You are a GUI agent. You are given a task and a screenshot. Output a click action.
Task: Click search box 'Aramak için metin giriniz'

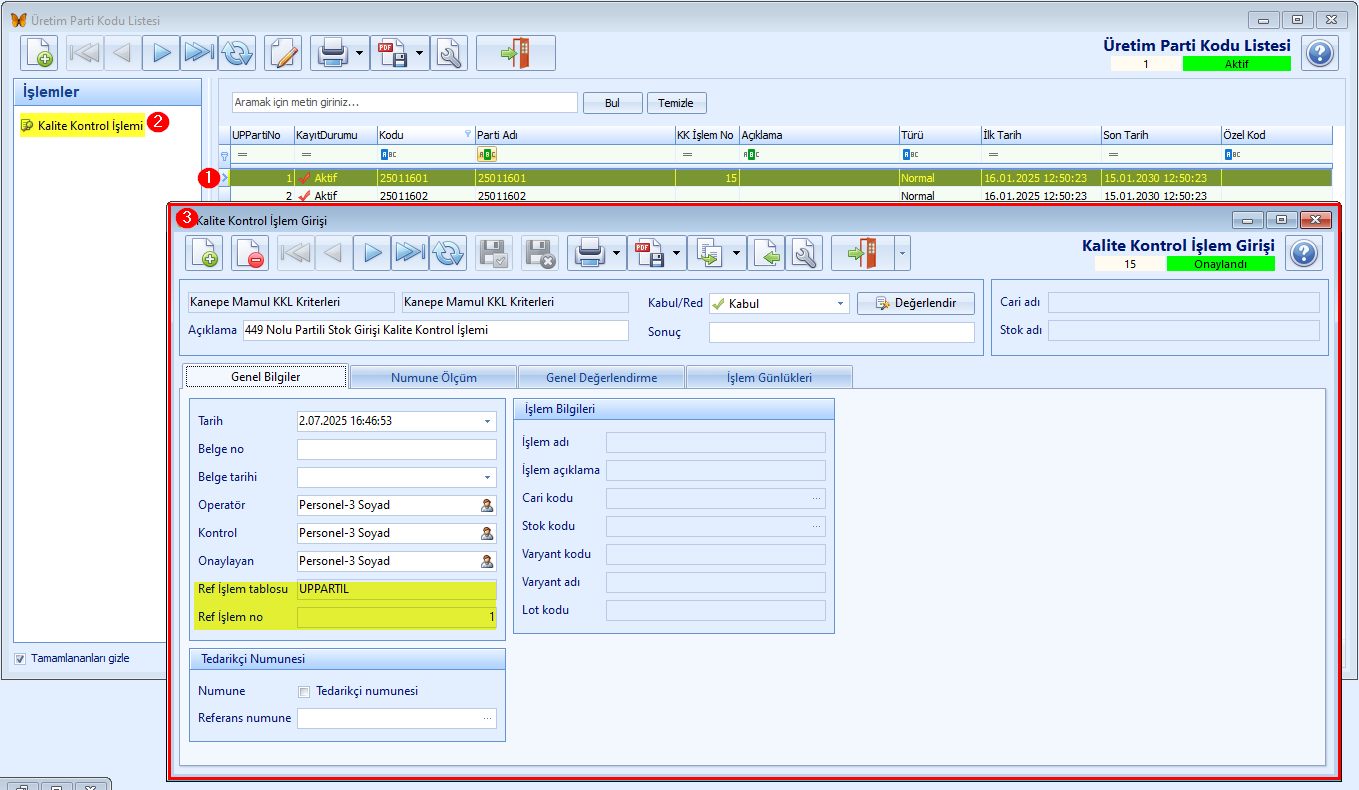point(404,102)
